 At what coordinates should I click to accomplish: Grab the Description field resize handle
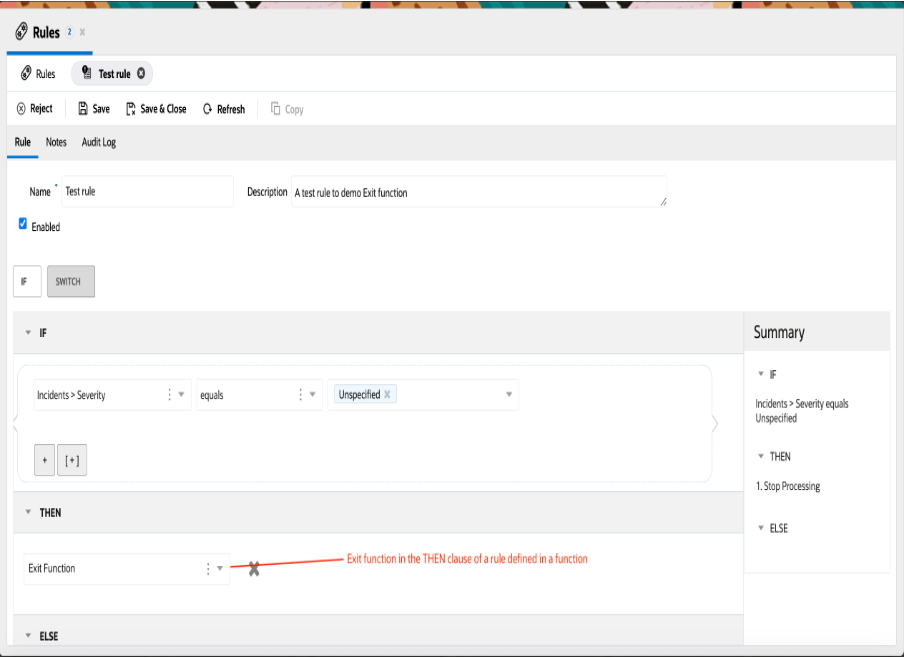664,202
